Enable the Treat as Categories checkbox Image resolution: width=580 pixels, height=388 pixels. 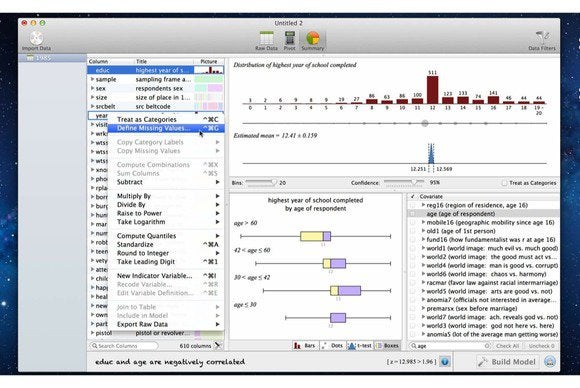(x=504, y=183)
